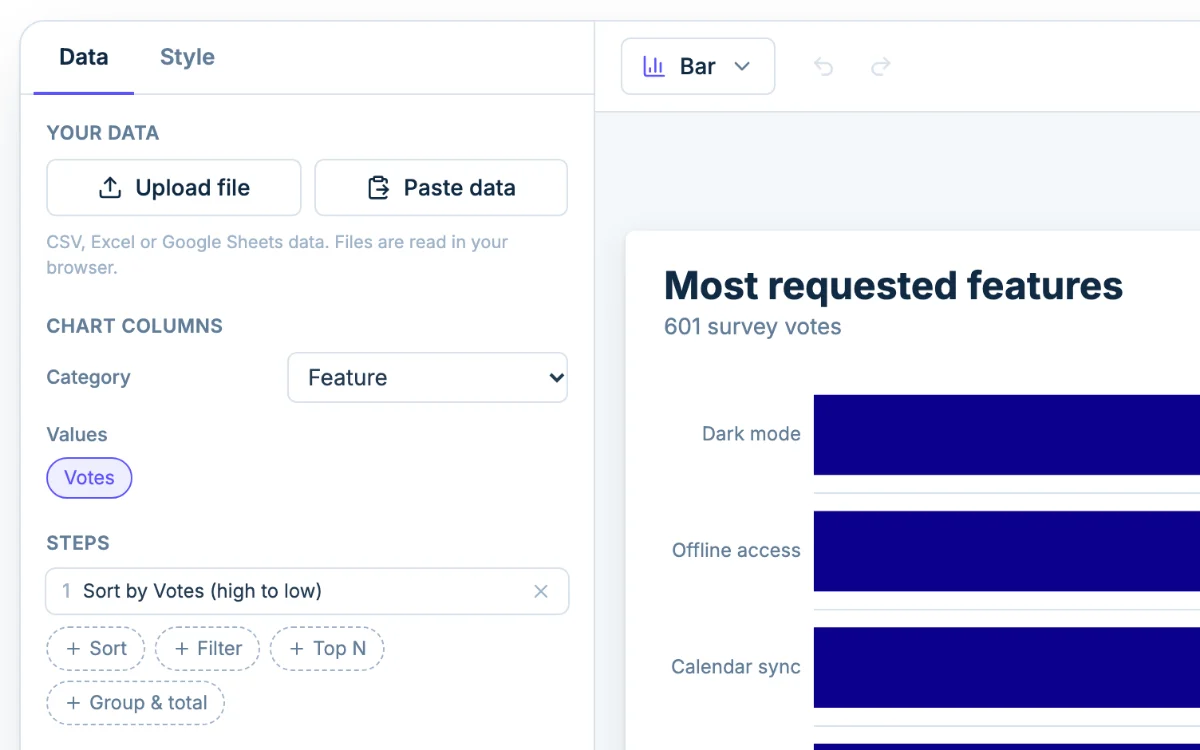This screenshot has height=750, width=1200.
Task: Click the Calendar sync bar in chart
Action: point(1007,667)
